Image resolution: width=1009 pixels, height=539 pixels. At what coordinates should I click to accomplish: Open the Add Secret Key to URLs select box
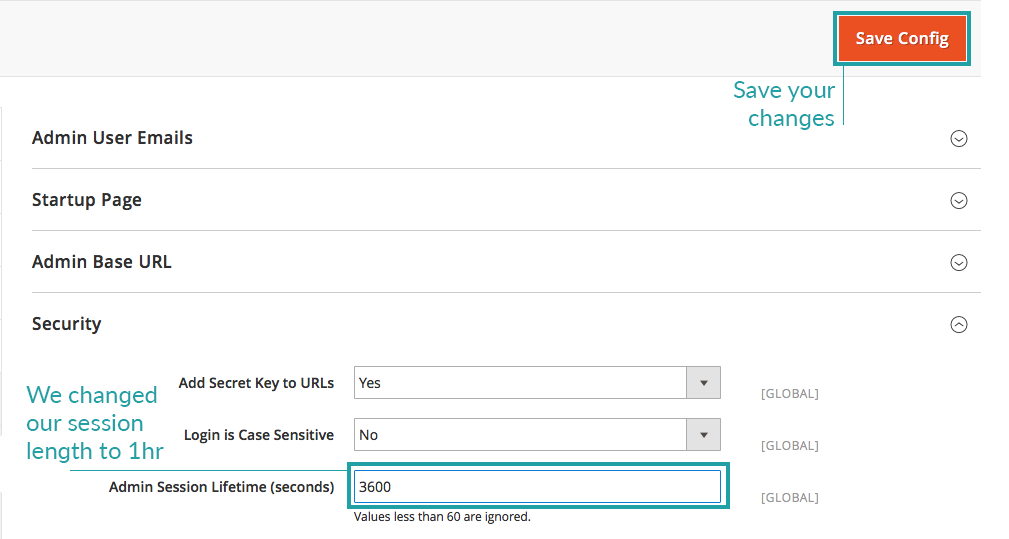pos(520,383)
